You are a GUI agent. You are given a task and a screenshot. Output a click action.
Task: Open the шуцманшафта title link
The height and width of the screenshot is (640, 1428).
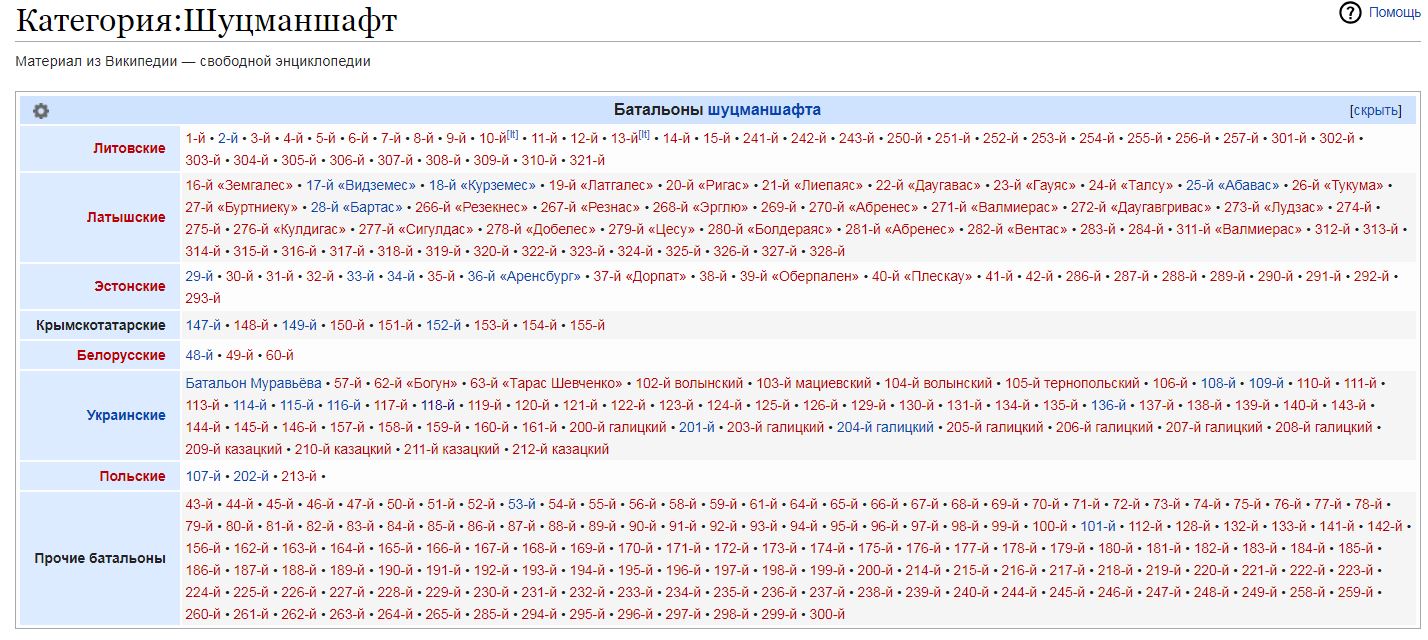tap(764, 110)
